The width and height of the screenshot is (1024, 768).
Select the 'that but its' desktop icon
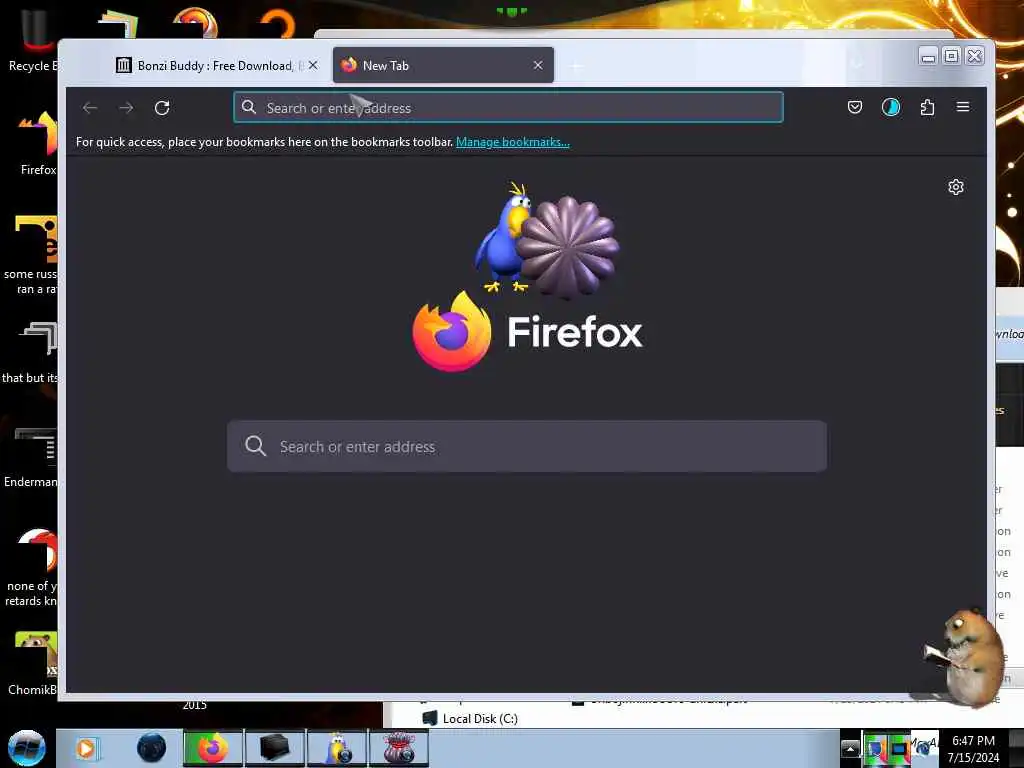31,353
